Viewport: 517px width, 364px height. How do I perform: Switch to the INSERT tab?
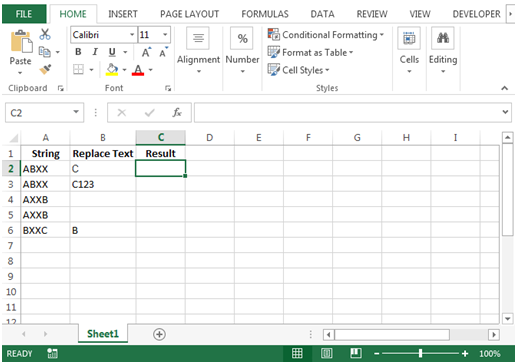pyautogui.click(x=123, y=14)
